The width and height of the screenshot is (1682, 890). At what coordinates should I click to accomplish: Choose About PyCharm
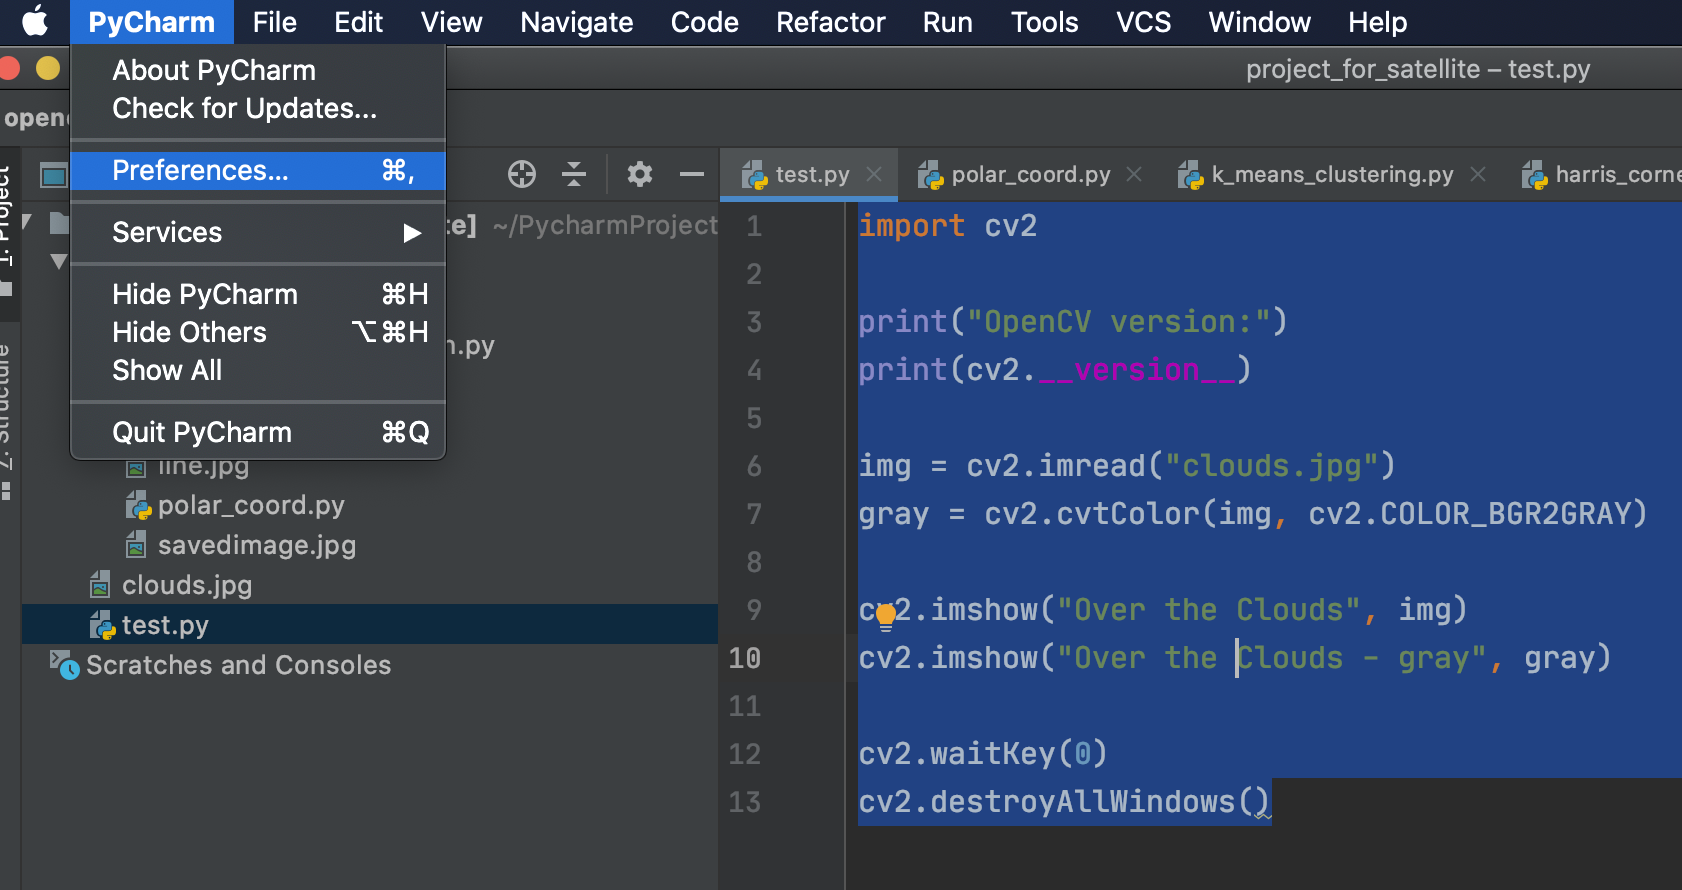258,70
